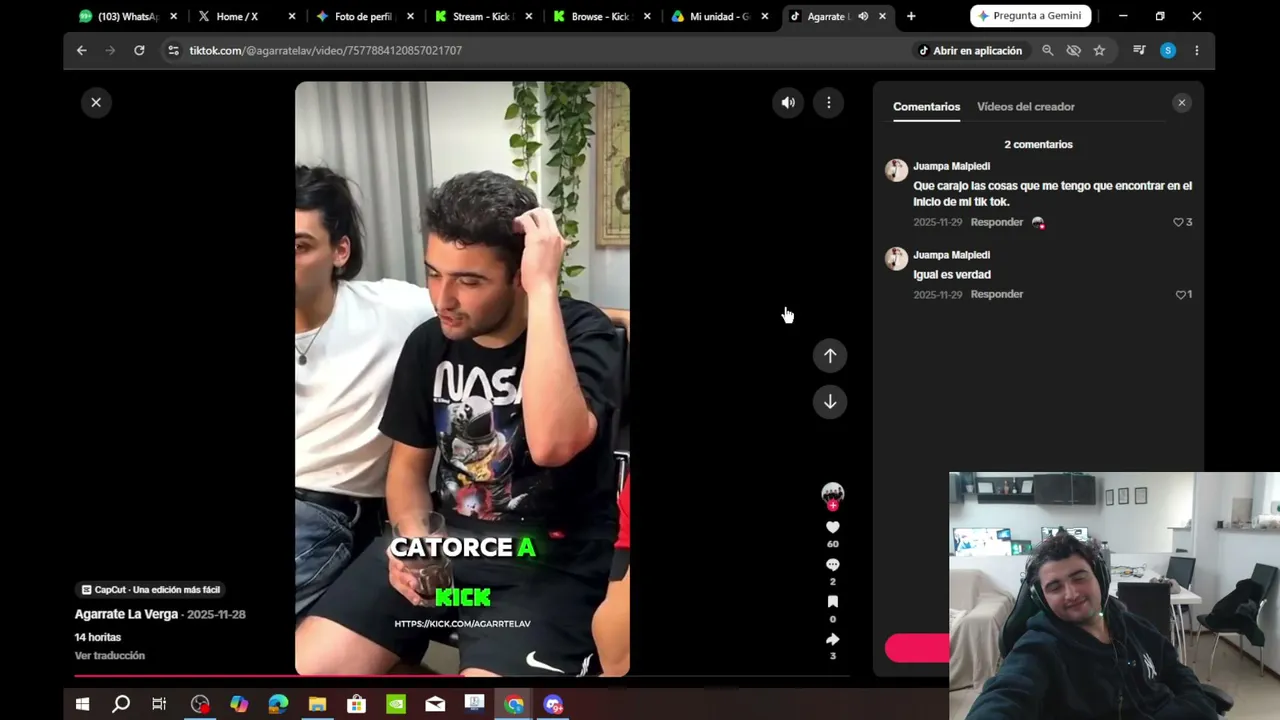Reply to the 'Igual es verdad' comment
The image size is (1280, 720).
pos(997,294)
